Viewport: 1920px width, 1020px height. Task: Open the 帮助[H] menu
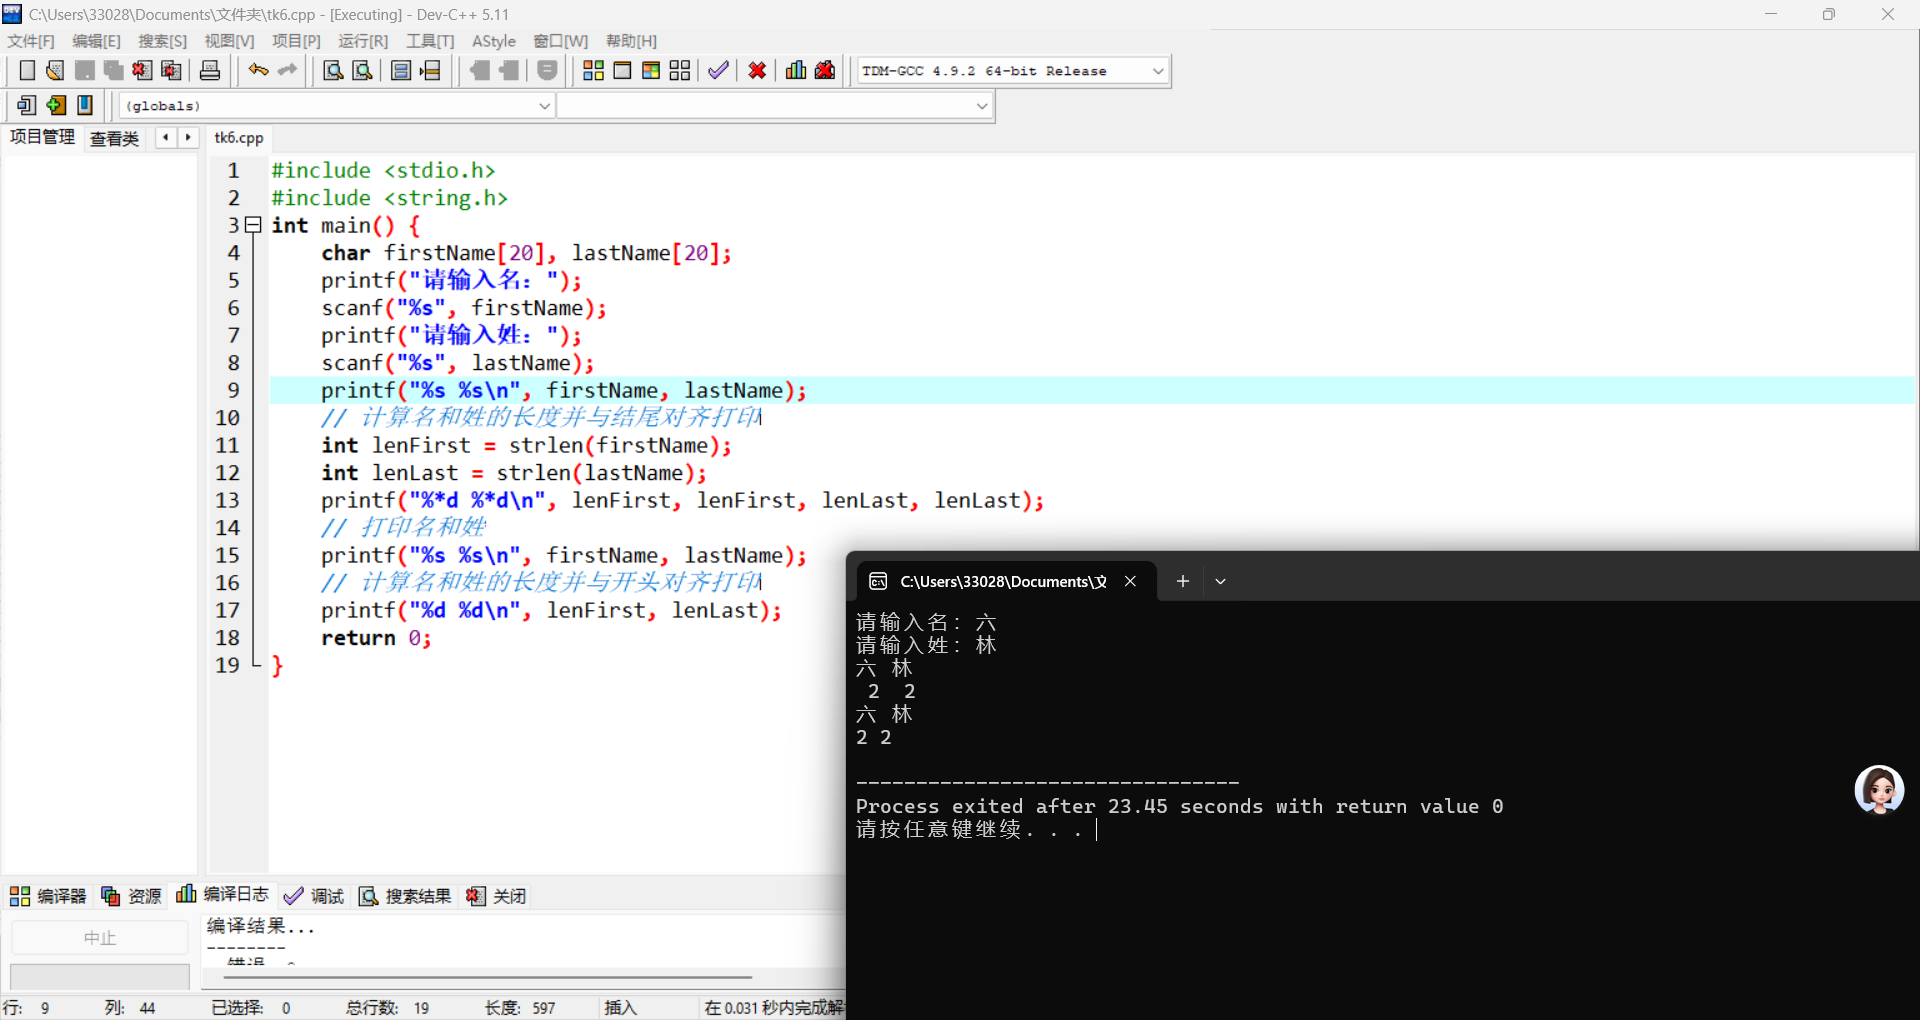(x=631, y=41)
